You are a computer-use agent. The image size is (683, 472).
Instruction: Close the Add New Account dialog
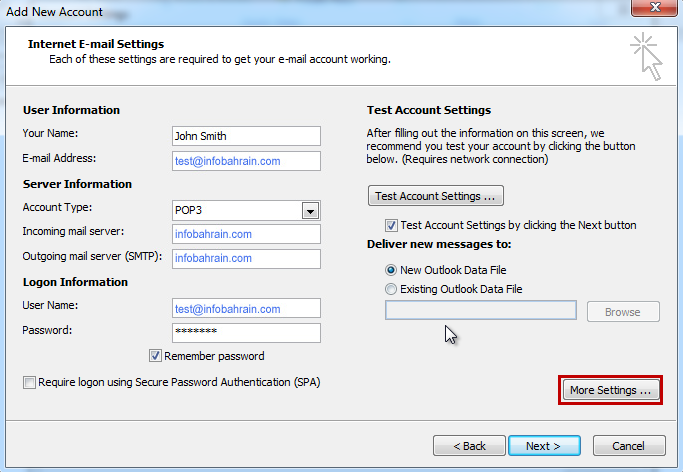(656, 7)
